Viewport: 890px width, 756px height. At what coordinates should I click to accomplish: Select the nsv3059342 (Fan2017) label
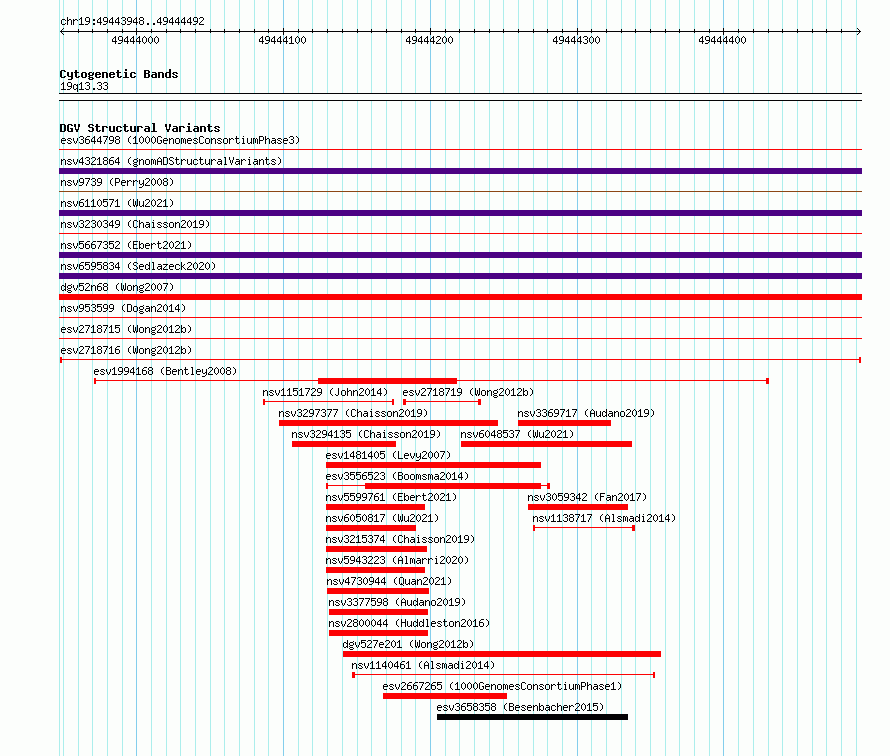[587, 497]
